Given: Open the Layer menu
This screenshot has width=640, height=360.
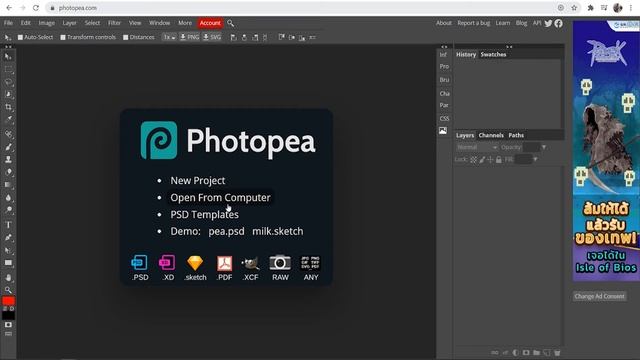Looking at the screenshot, I should (69, 23).
